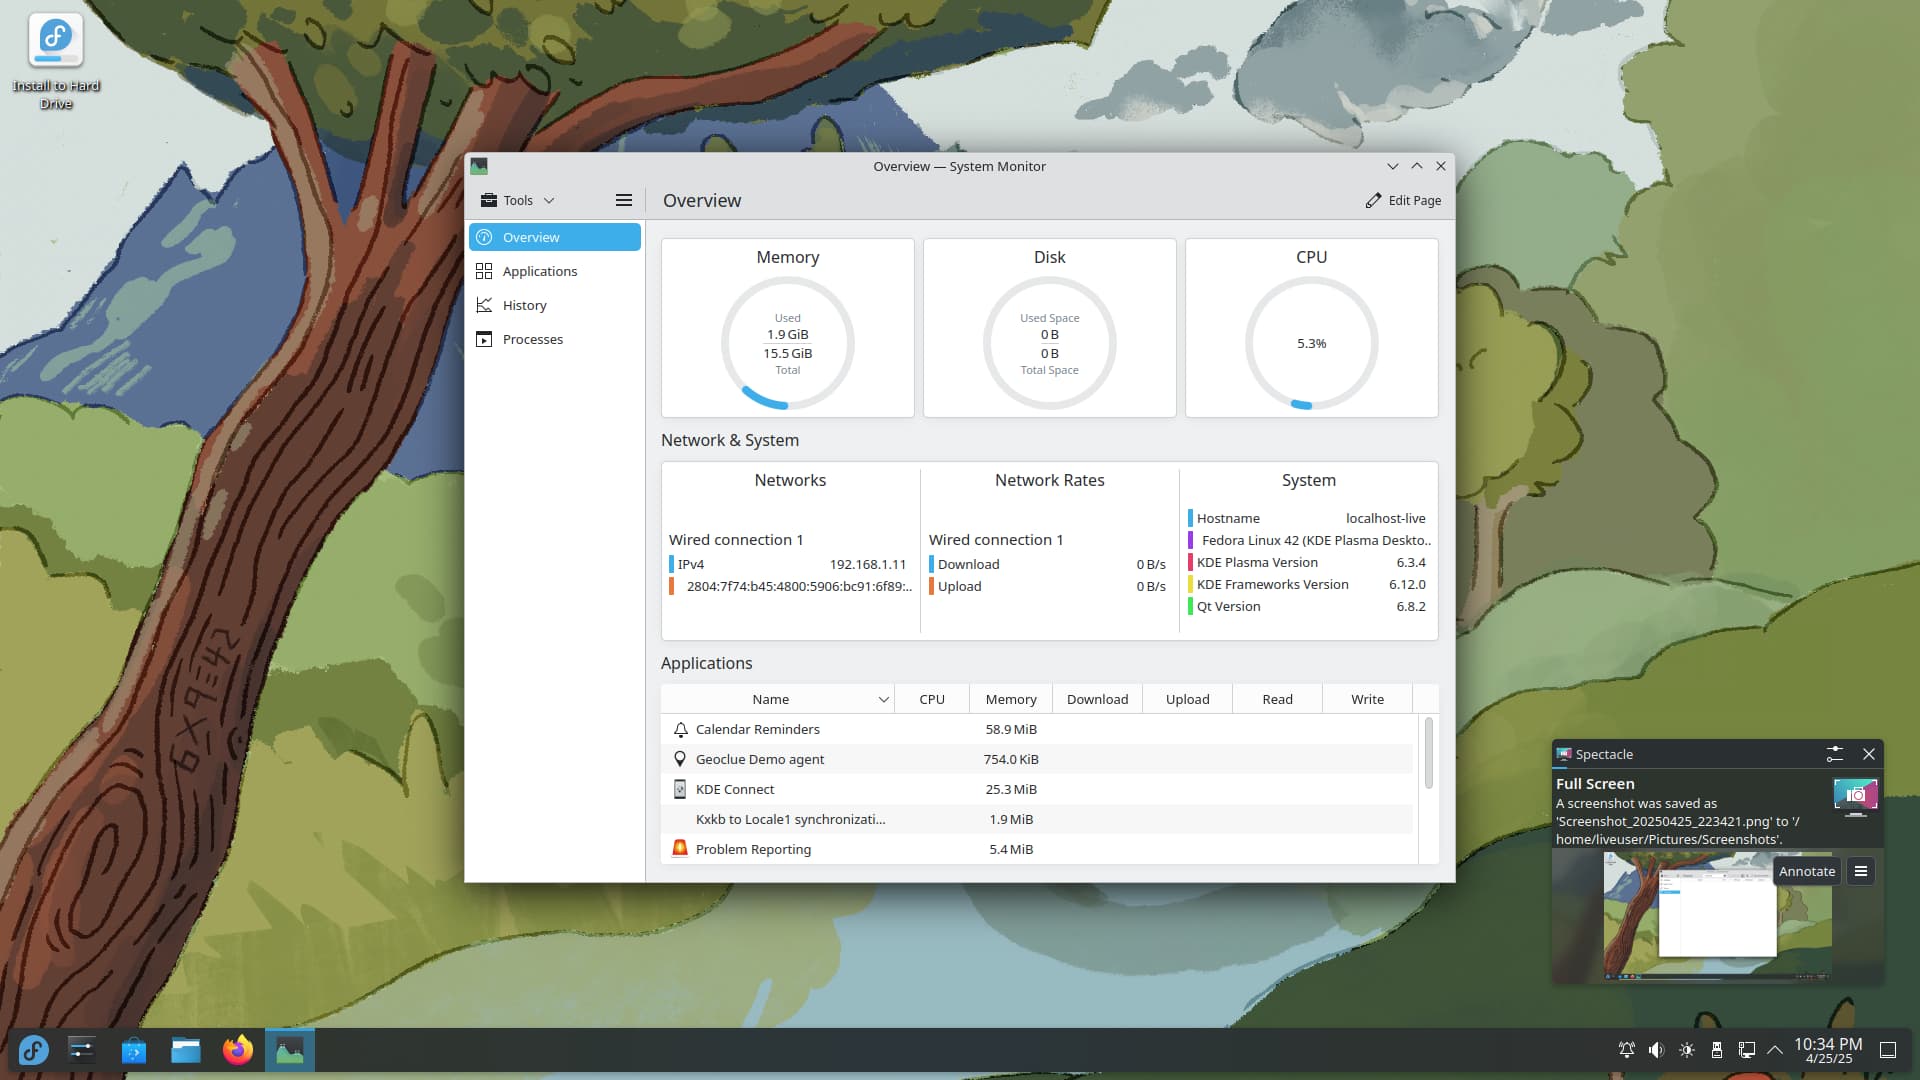Open System Settings from the taskbar
This screenshot has height=1080, width=1920.
(81, 1050)
